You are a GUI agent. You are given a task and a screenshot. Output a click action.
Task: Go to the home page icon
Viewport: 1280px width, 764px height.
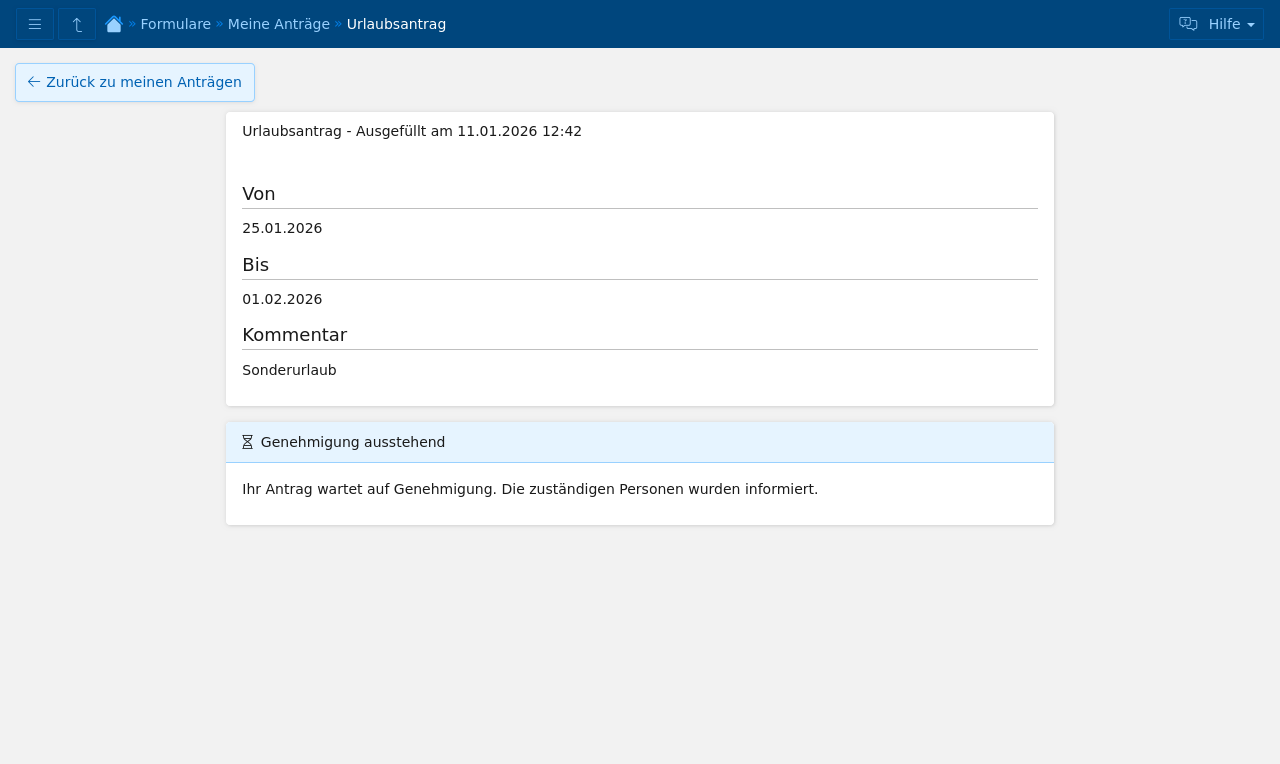(114, 24)
